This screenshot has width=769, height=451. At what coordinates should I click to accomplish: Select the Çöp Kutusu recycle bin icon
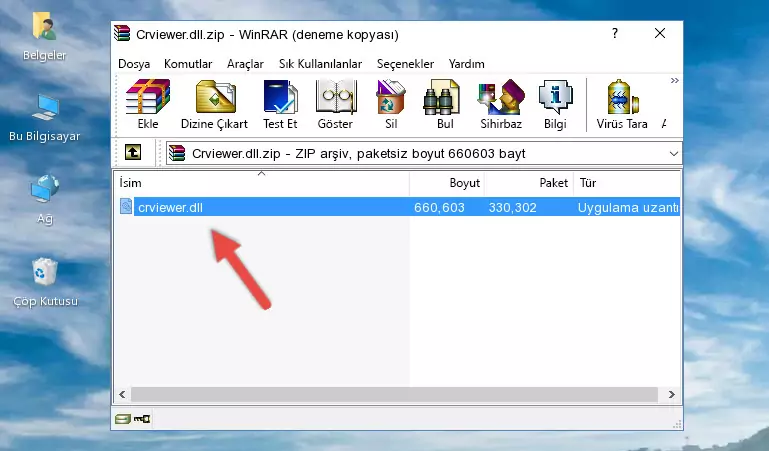(x=45, y=282)
